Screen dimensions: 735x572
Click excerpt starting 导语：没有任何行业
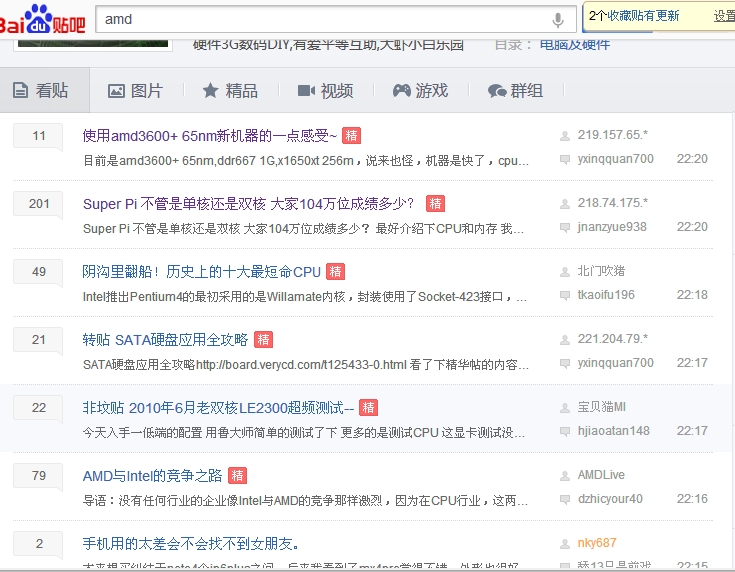click(x=305, y=501)
